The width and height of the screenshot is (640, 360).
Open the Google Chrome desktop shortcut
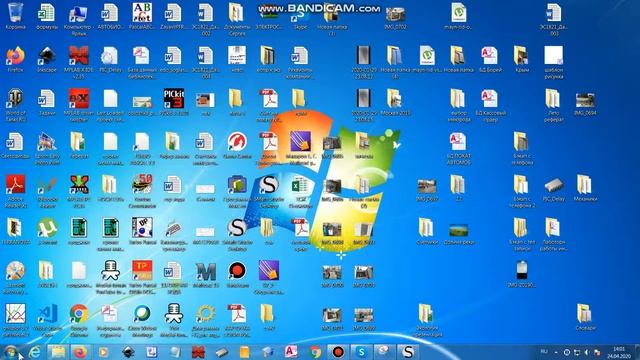[78, 314]
